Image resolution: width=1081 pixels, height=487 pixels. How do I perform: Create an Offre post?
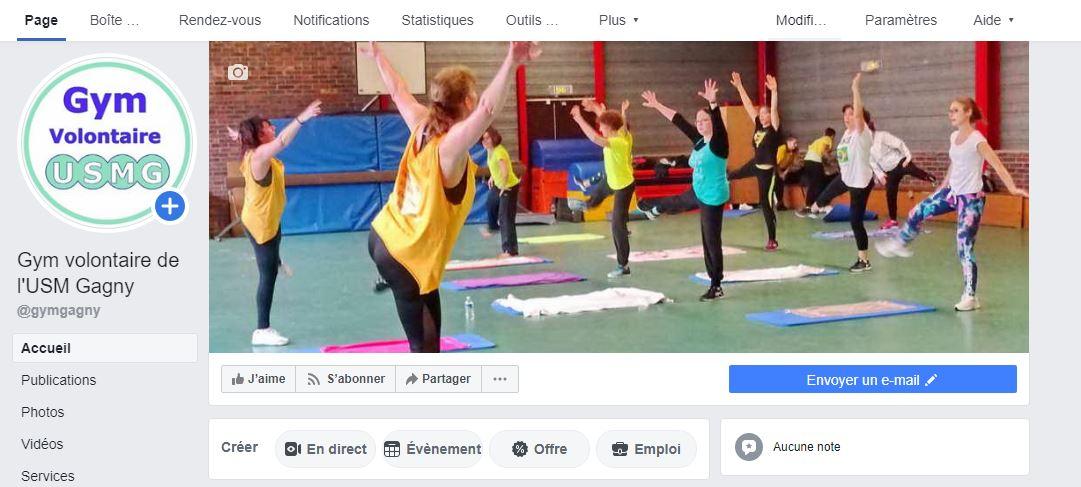point(539,449)
